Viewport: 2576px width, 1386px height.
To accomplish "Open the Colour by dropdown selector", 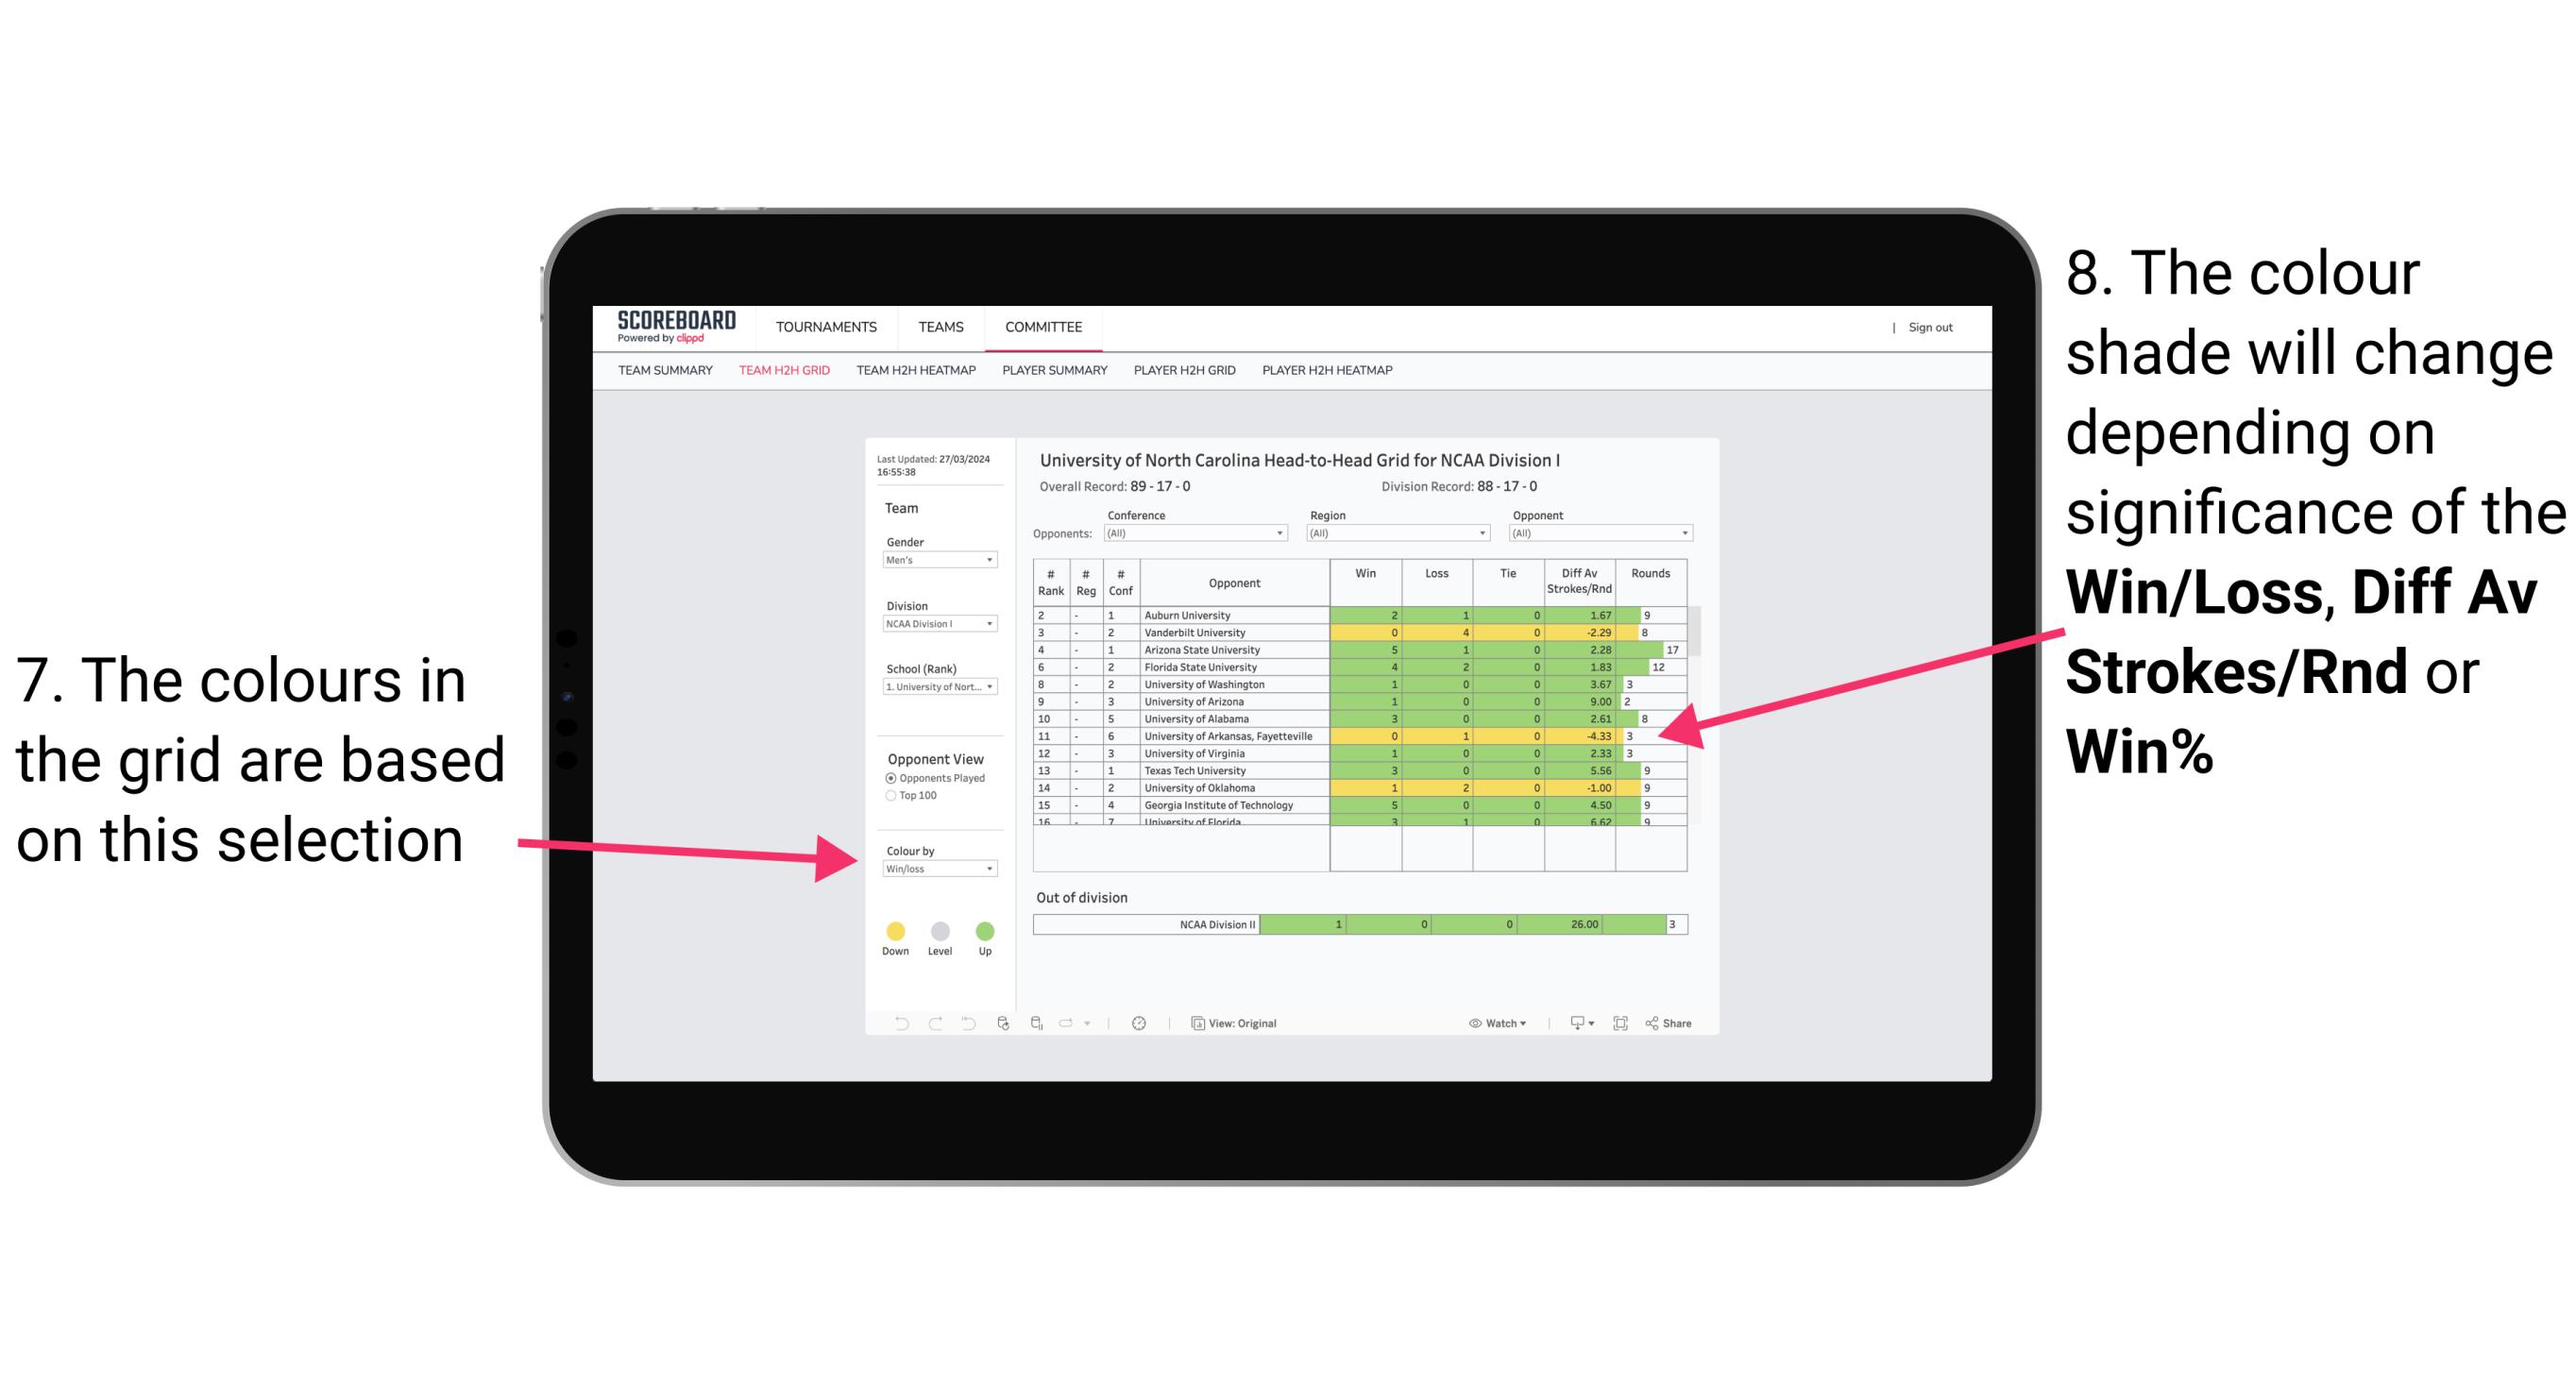I will pos(936,870).
